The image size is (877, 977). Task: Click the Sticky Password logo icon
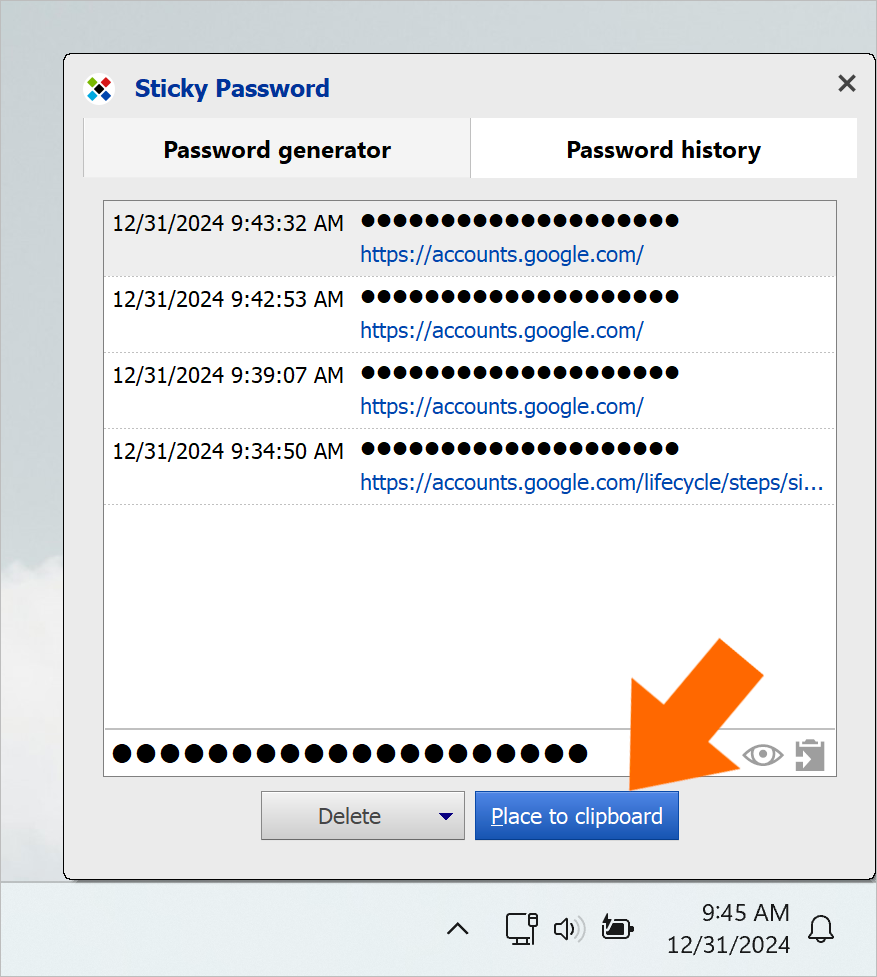point(100,88)
